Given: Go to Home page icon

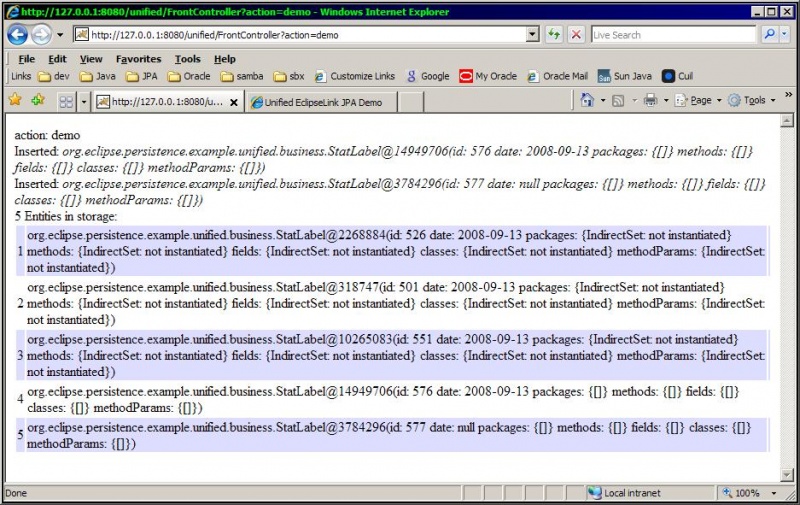Looking at the screenshot, I should click(x=587, y=100).
